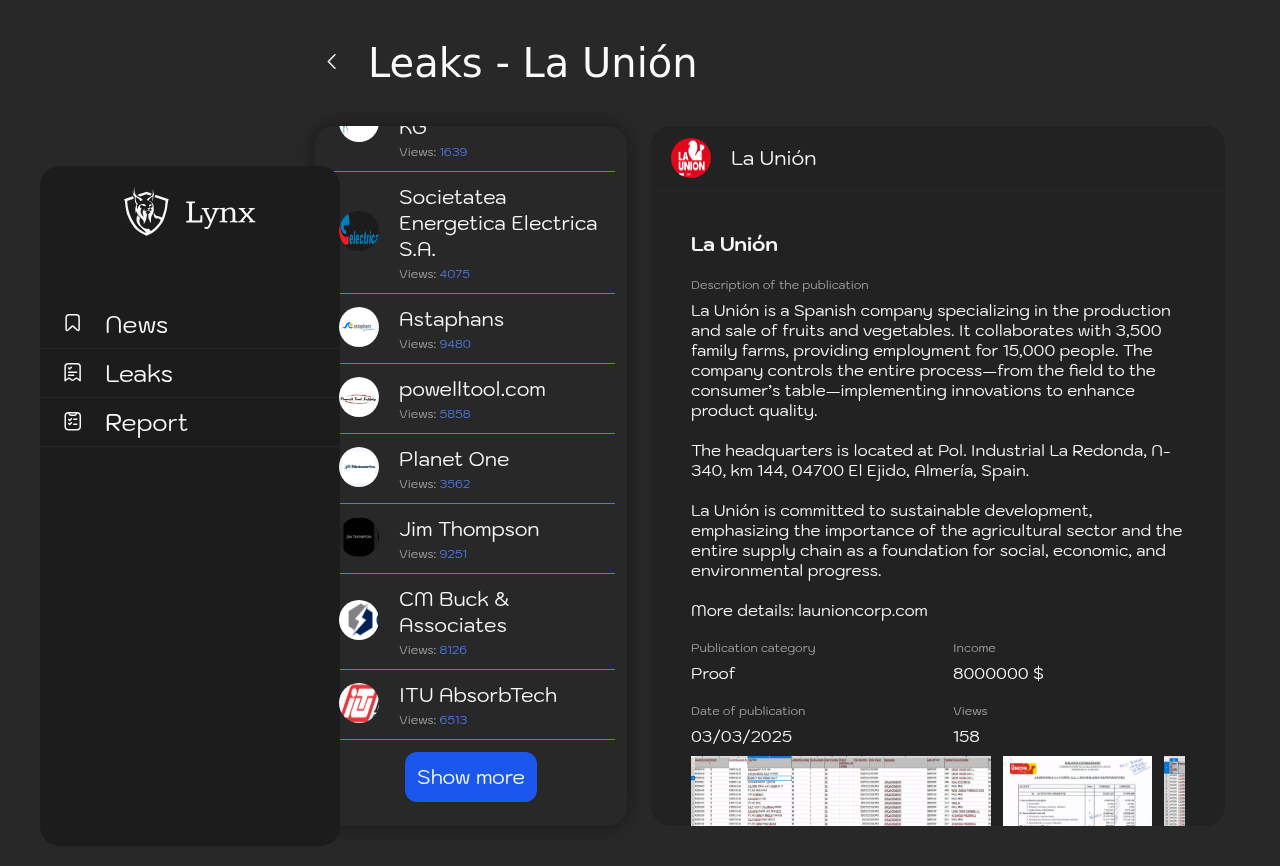
Task: Click the Leaks document icon
Action: 73,372
